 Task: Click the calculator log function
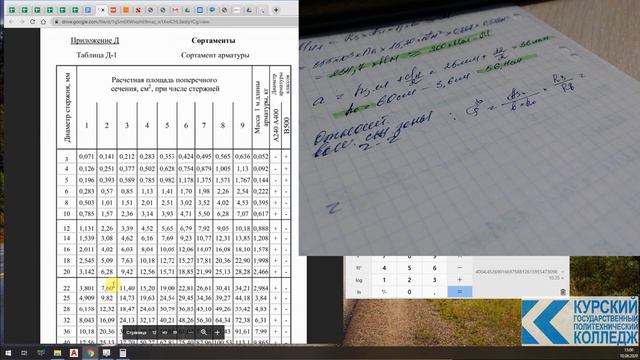359,280
